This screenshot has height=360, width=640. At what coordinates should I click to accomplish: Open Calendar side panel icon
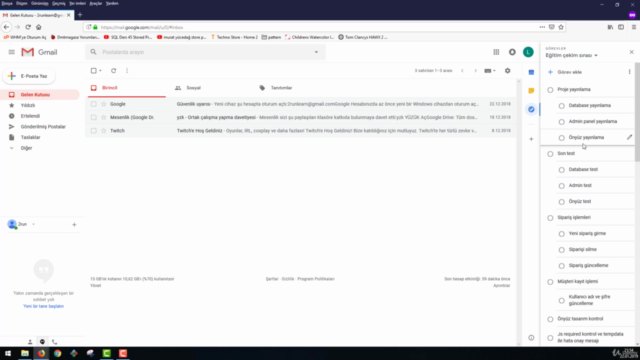[x=531, y=72]
